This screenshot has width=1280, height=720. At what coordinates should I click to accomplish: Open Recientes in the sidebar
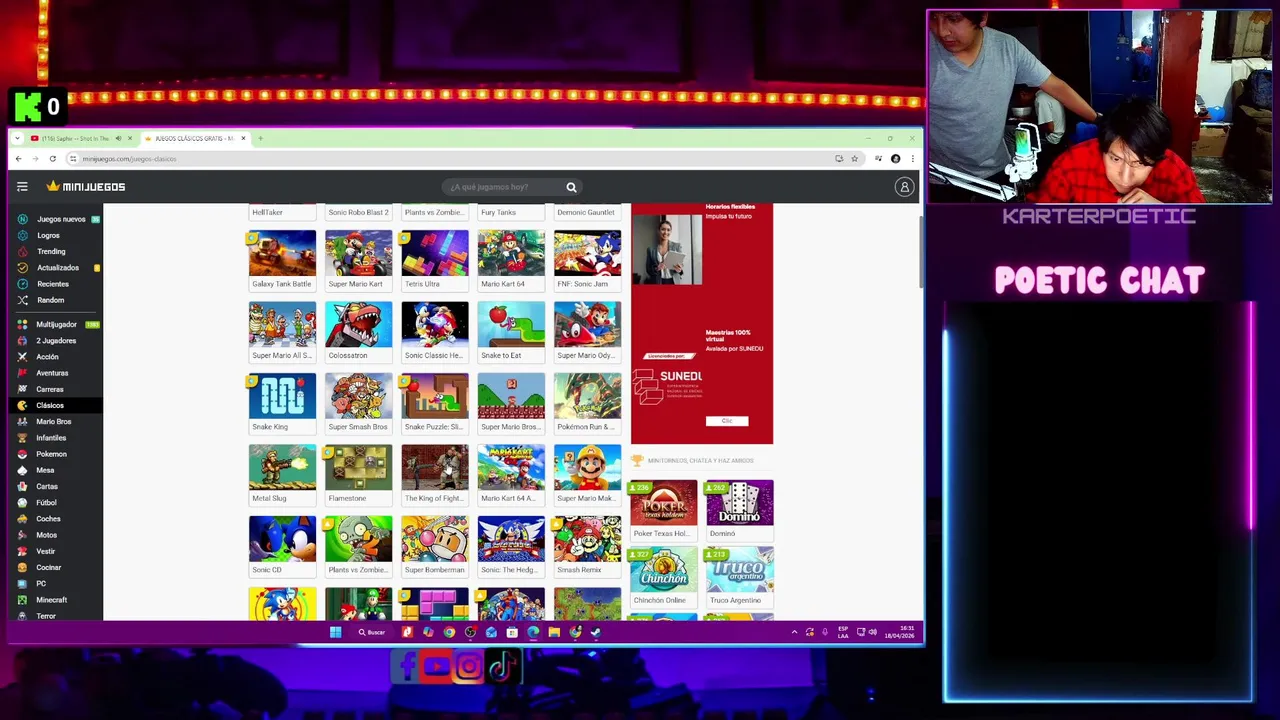[x=54, y=284]
